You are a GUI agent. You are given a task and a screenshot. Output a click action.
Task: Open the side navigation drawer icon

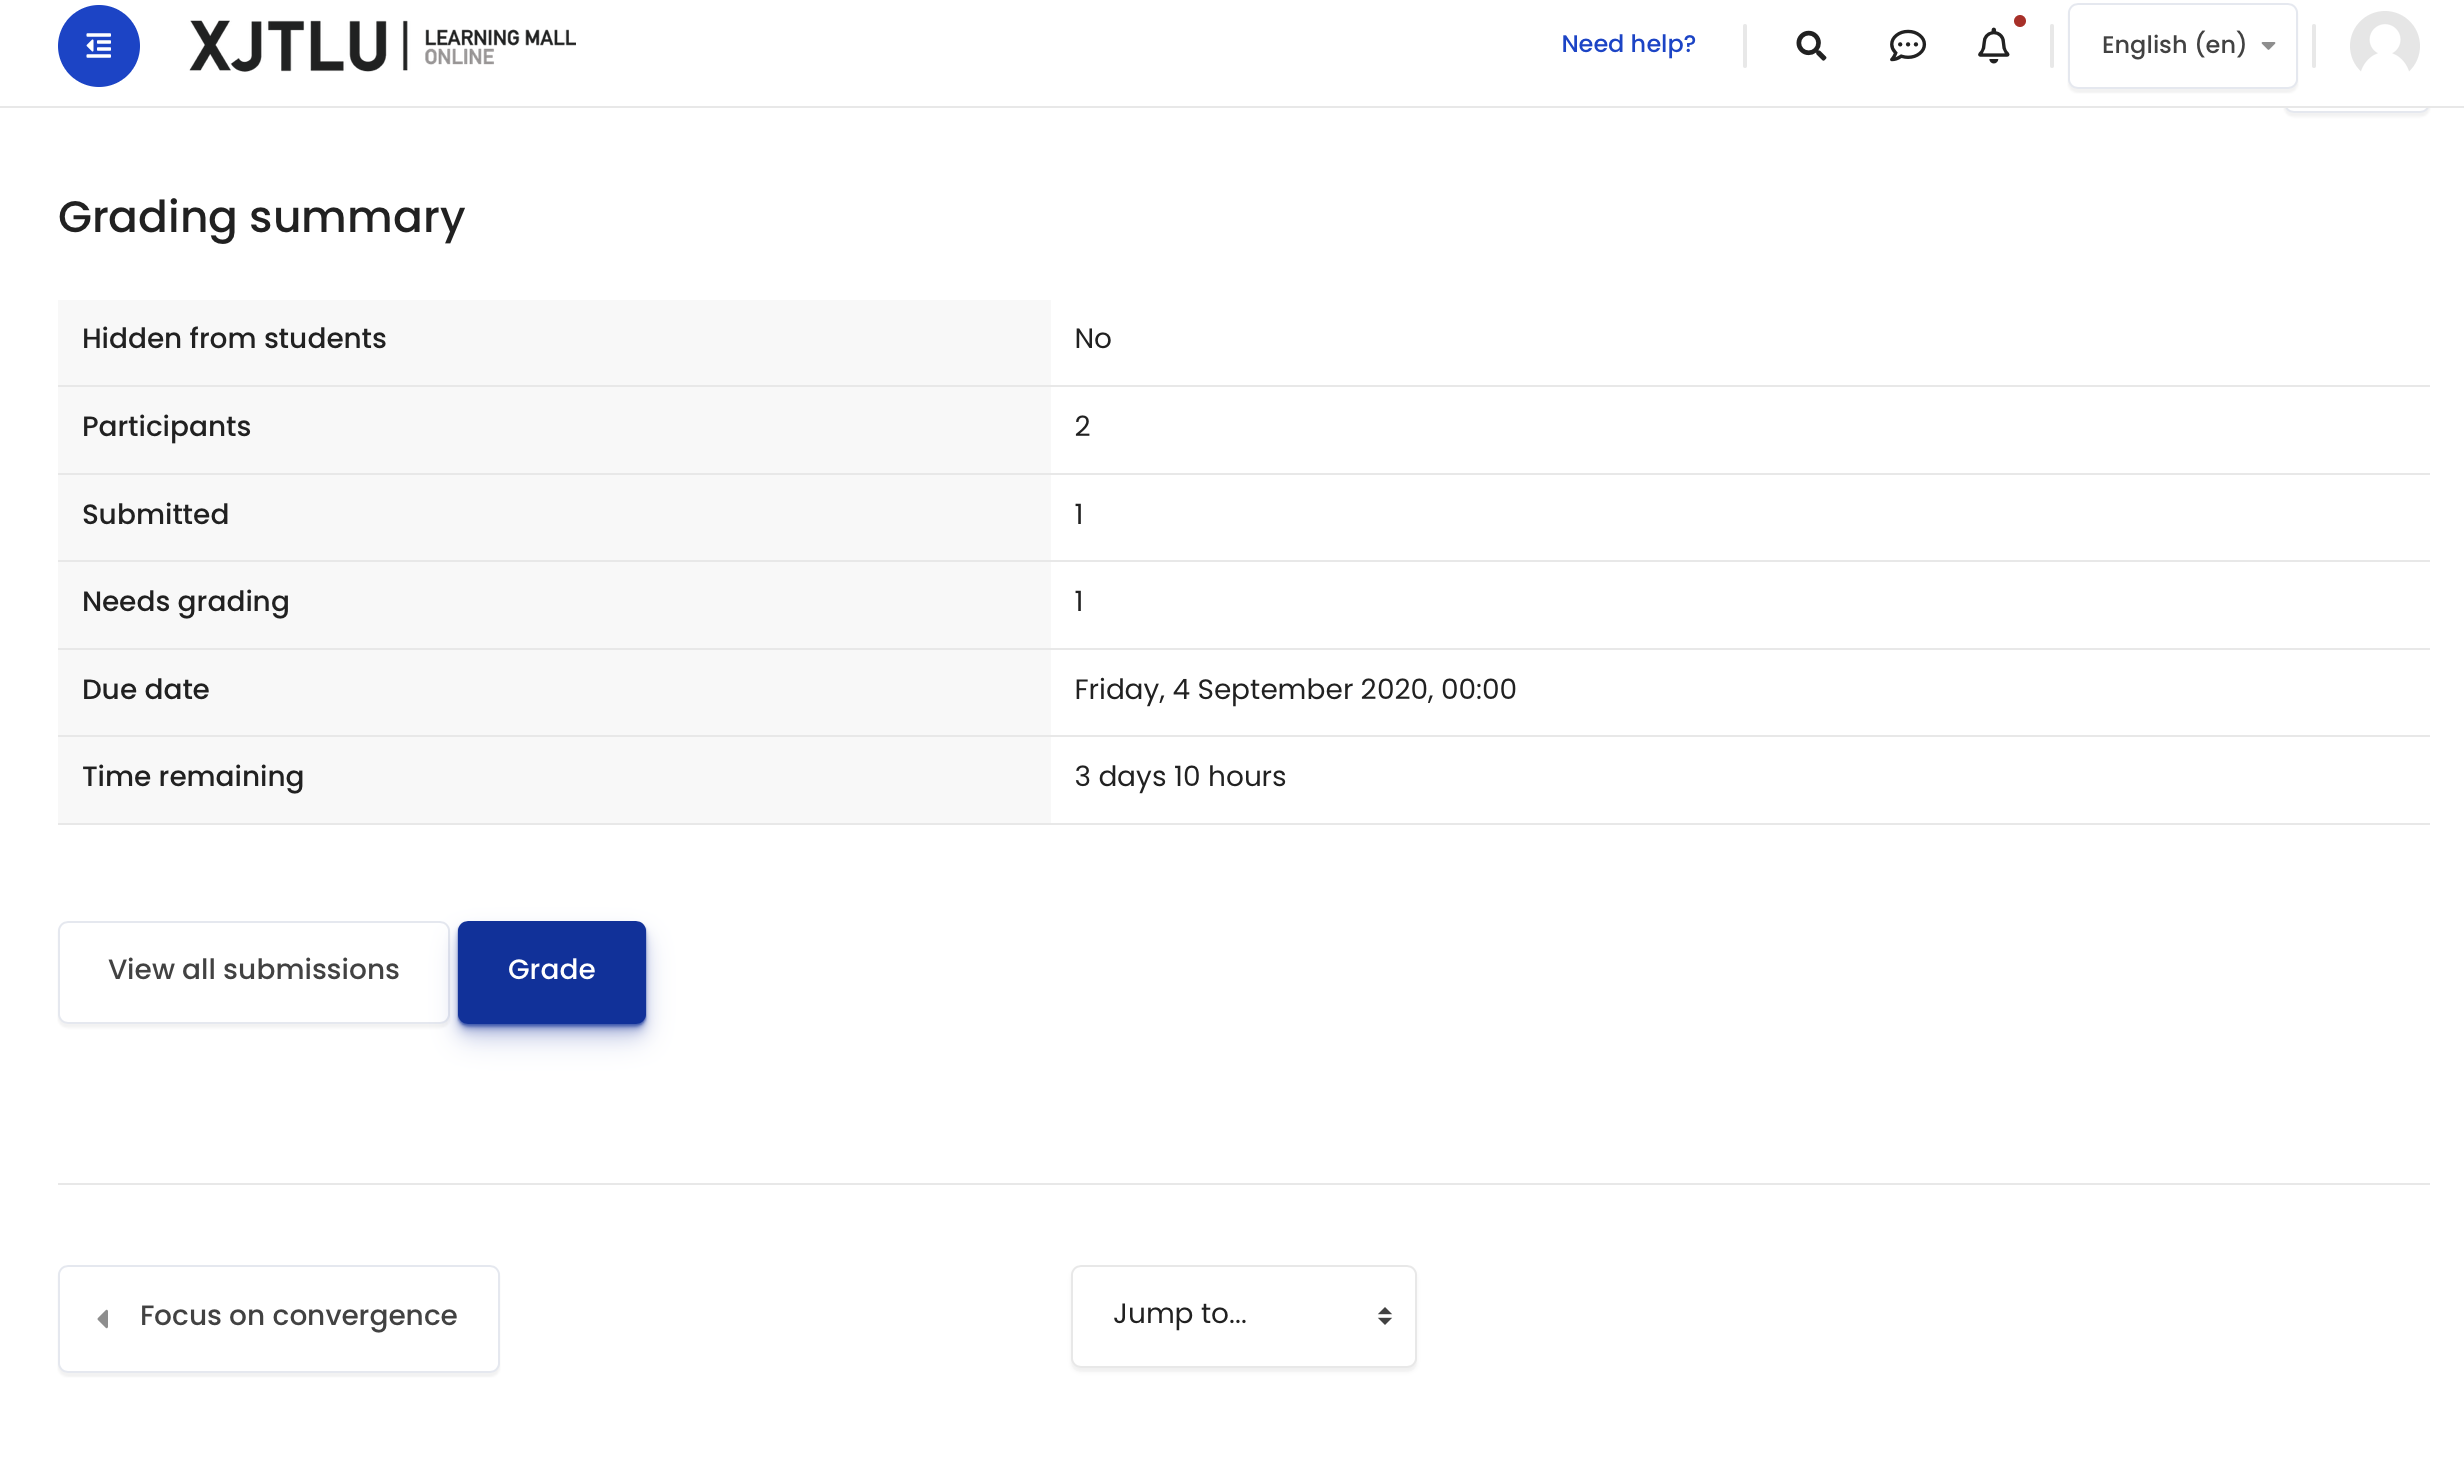(x=97, y=45)
